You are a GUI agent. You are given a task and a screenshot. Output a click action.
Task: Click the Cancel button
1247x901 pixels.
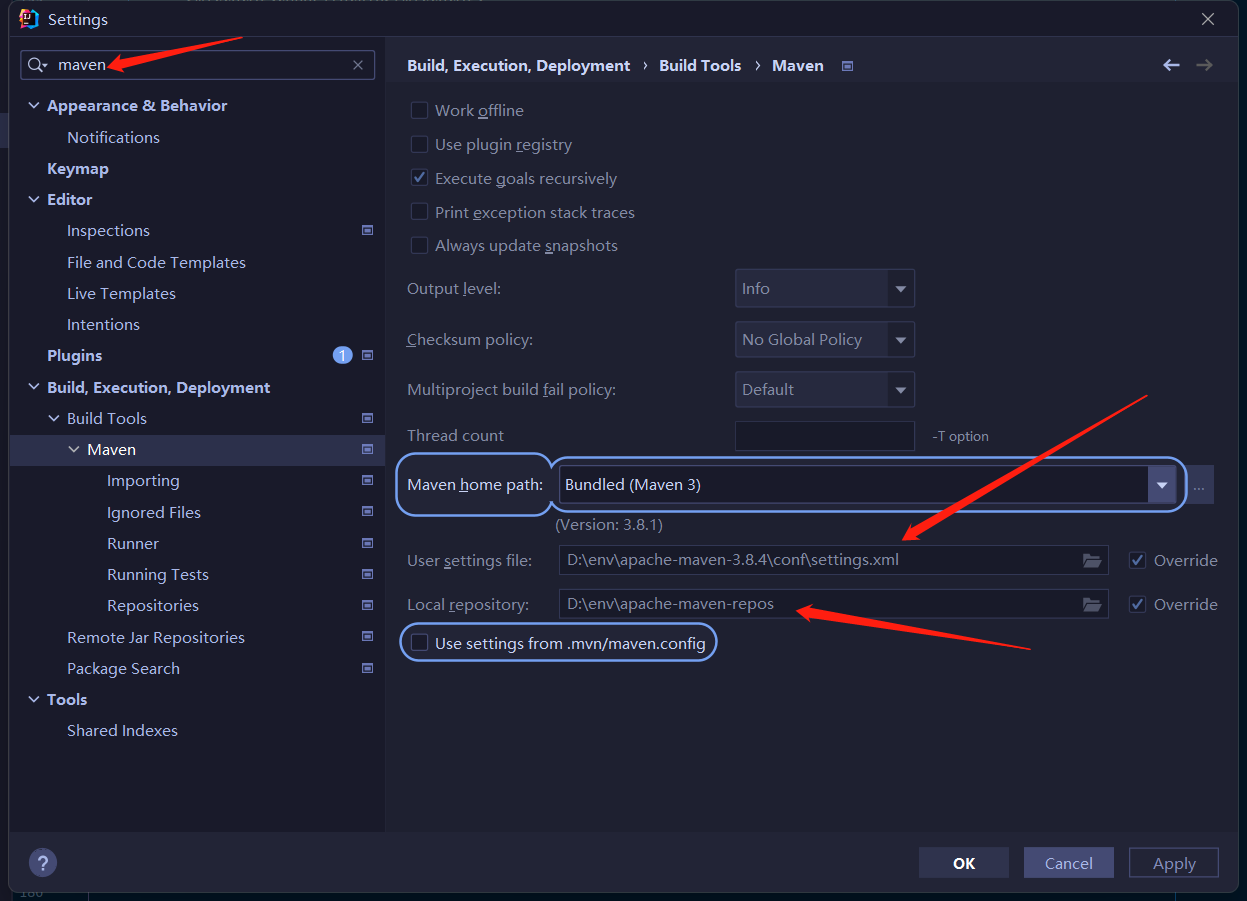pyautogui.click(x=1069, y=863)
